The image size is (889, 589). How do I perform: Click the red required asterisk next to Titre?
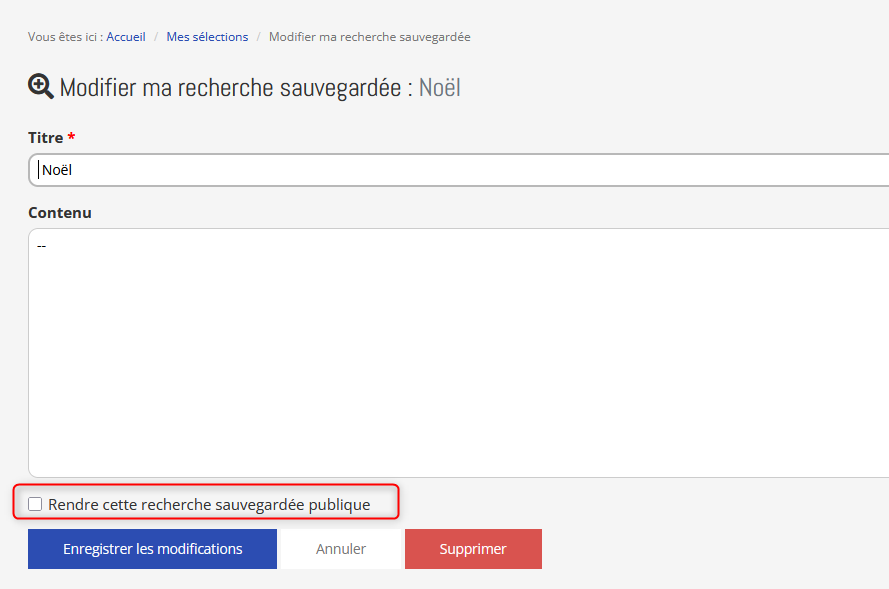click(x=72, y=138)
